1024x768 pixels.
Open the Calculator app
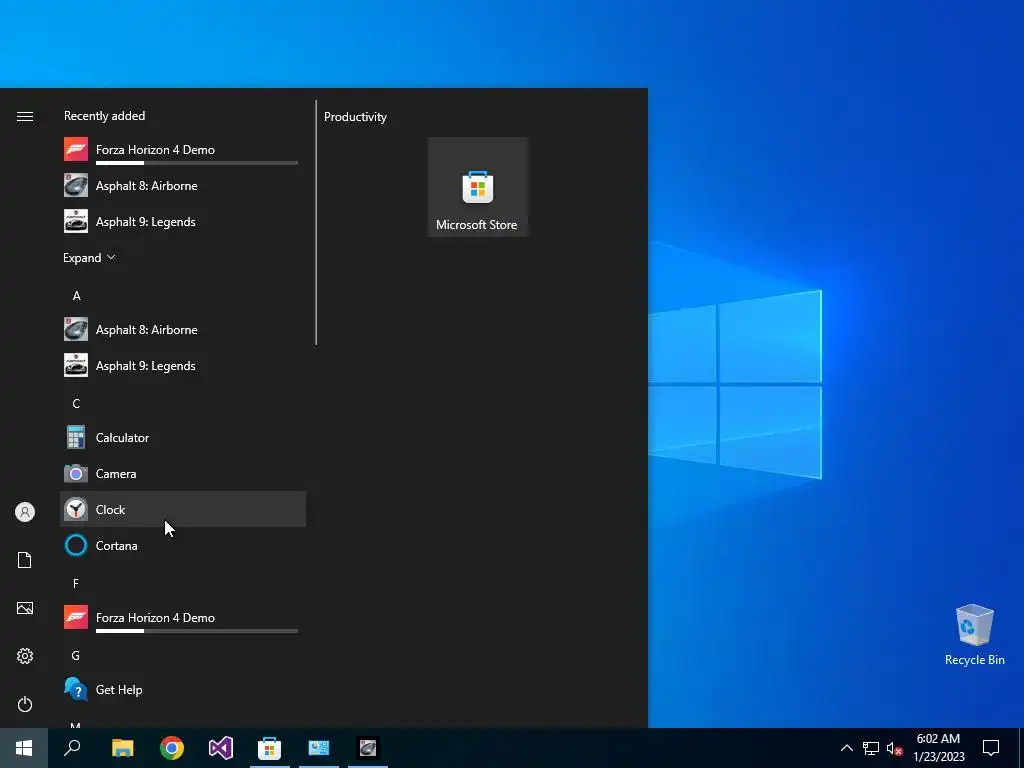click(183, 438)
